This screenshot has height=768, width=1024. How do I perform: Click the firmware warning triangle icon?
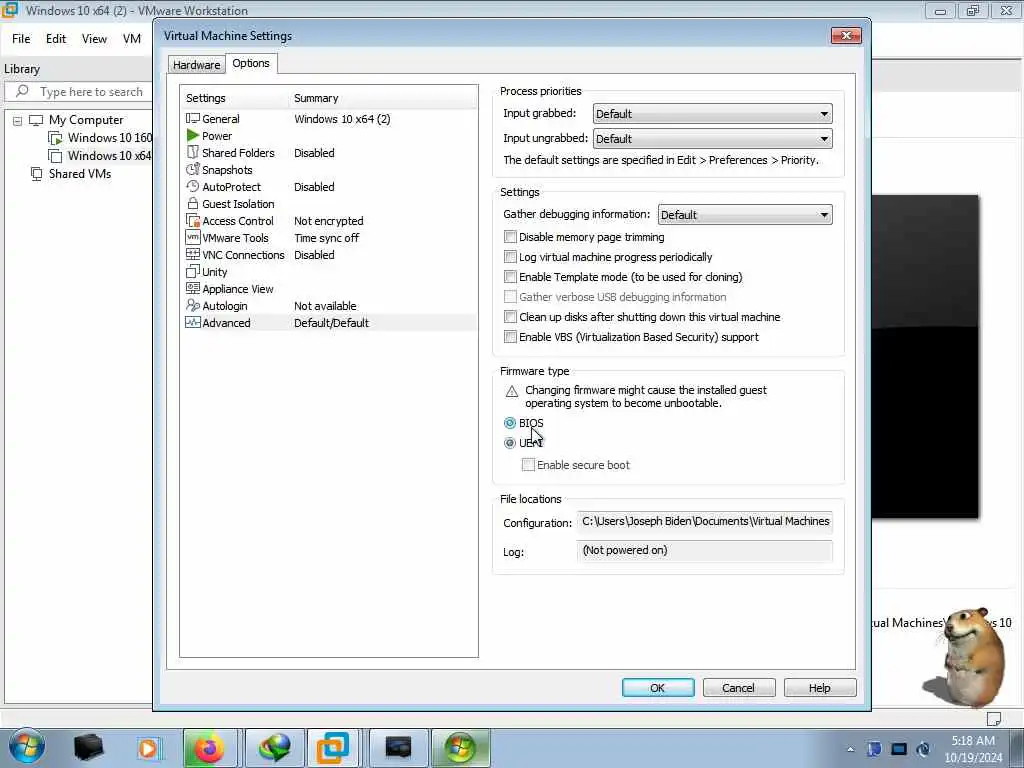pos(512,392)
